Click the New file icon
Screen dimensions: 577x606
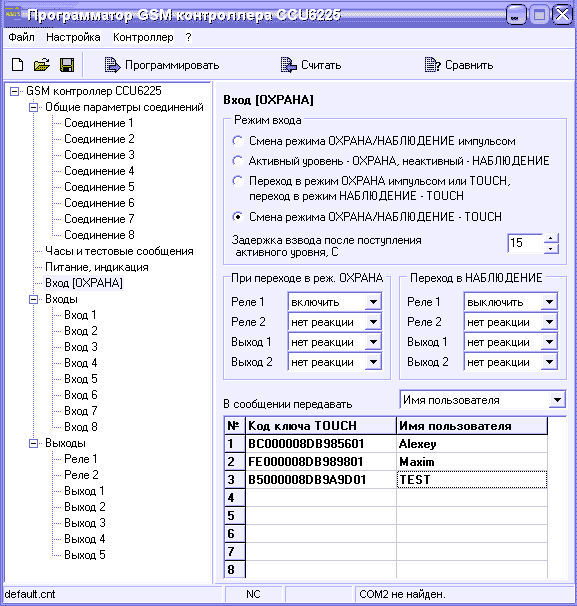click(17, 65)
